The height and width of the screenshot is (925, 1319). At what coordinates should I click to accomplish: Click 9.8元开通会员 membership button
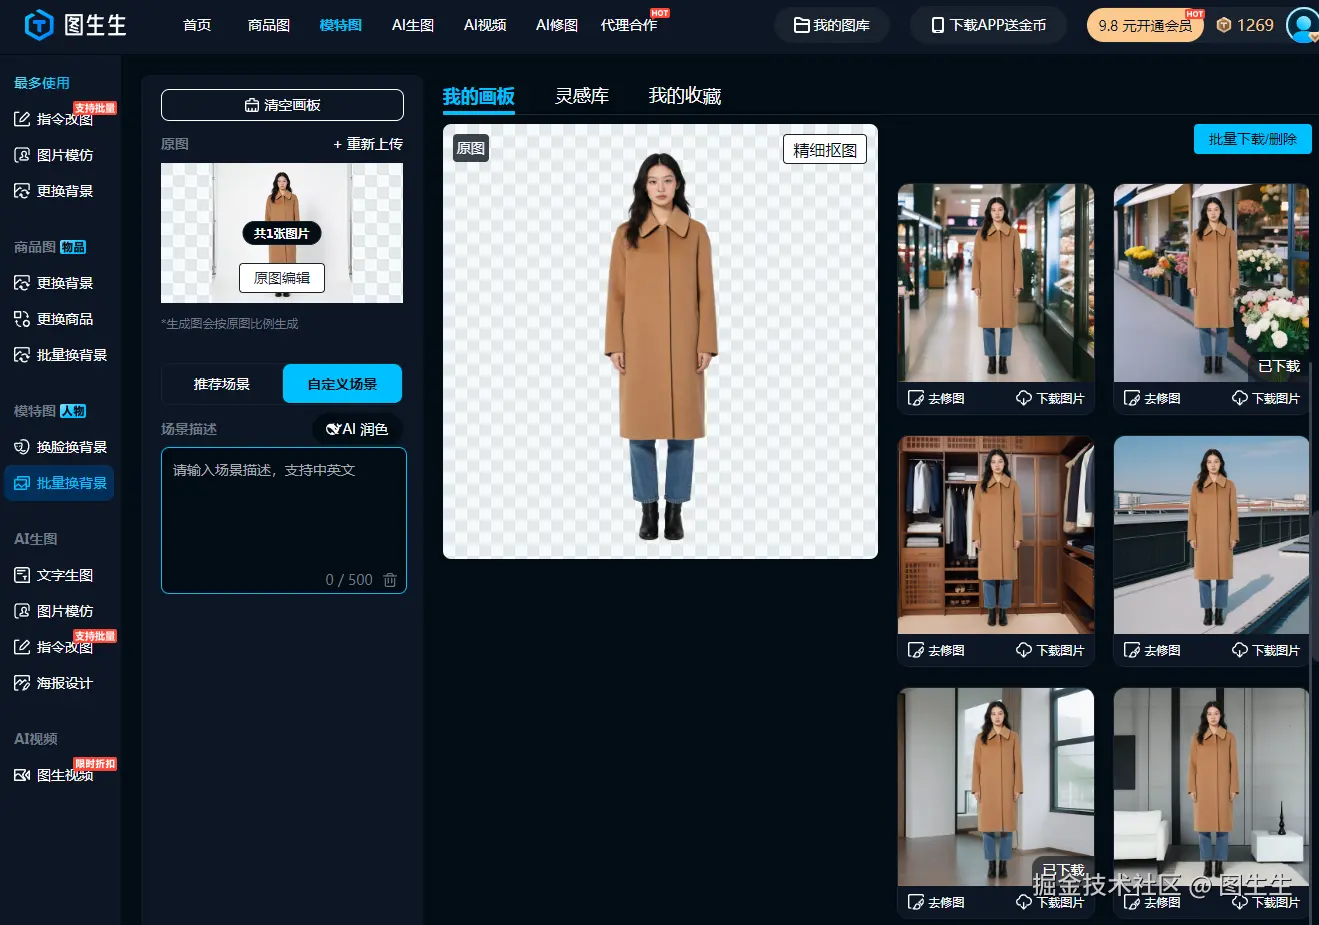pos(1145,25)
